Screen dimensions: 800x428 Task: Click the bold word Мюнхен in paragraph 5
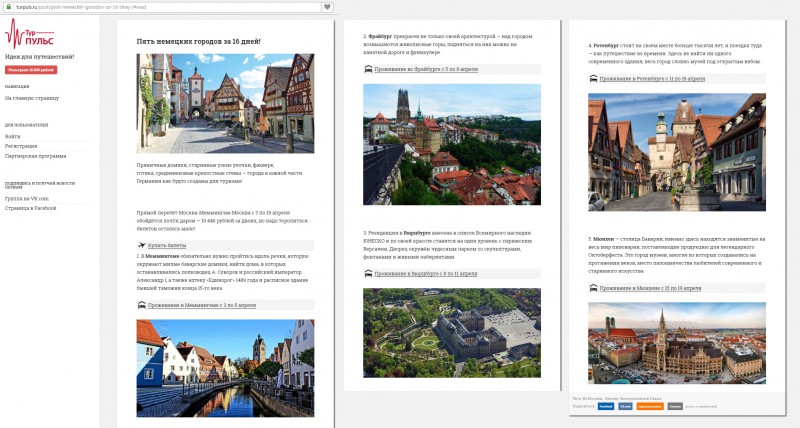(604, 239)
